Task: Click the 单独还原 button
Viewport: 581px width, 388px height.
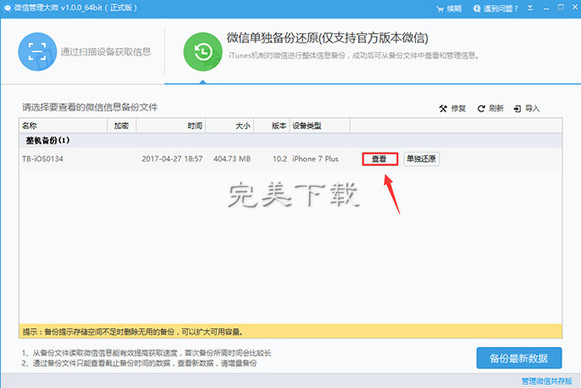Action: [421, 159]
